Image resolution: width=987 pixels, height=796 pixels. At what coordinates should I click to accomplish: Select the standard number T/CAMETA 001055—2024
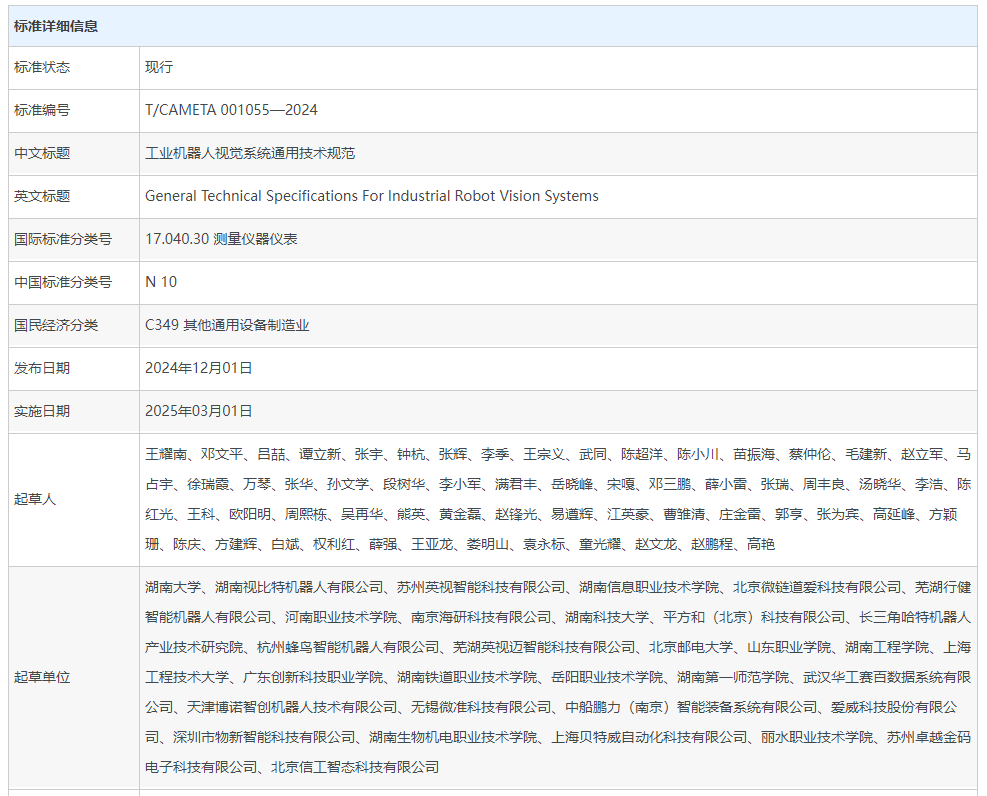(231, 111)
